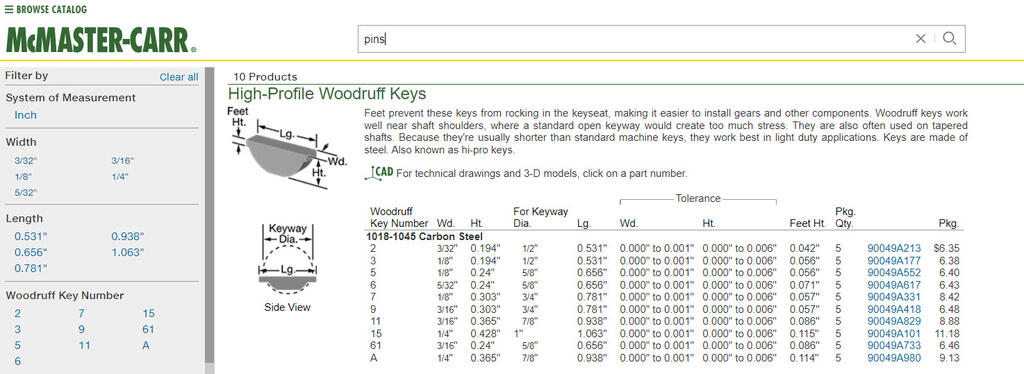Viewport: 1024px width, 374px height.
Task: Open part number 90049A213
Action: pyautogui.click(x=894, y=249)
